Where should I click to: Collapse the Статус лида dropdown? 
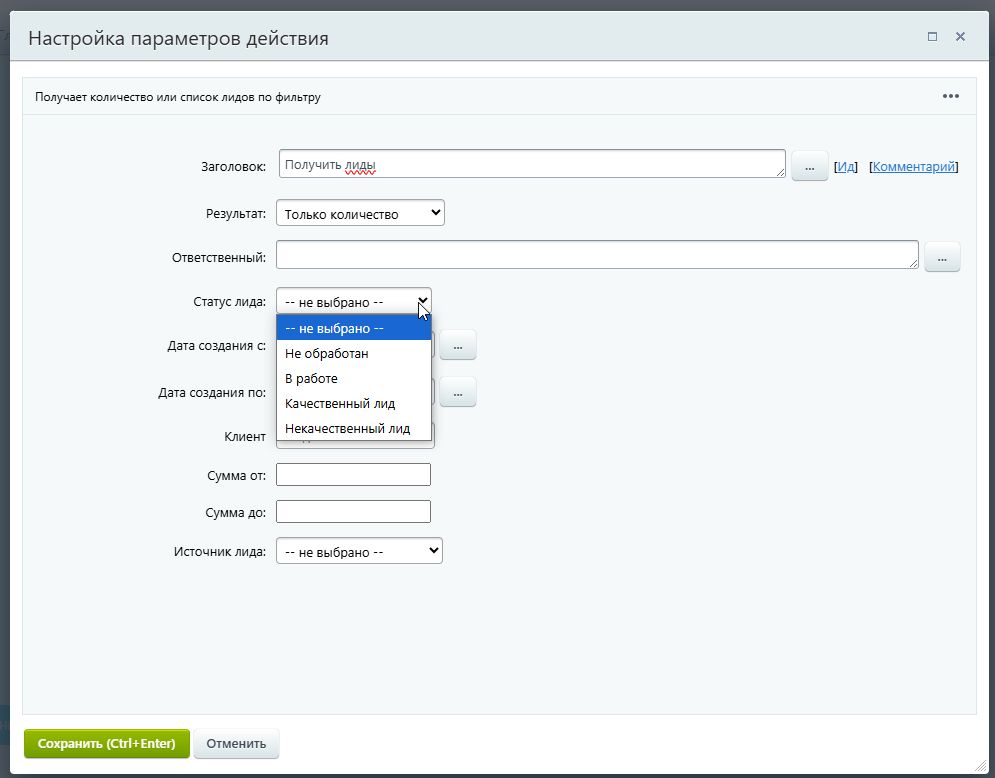click(353, 301)
